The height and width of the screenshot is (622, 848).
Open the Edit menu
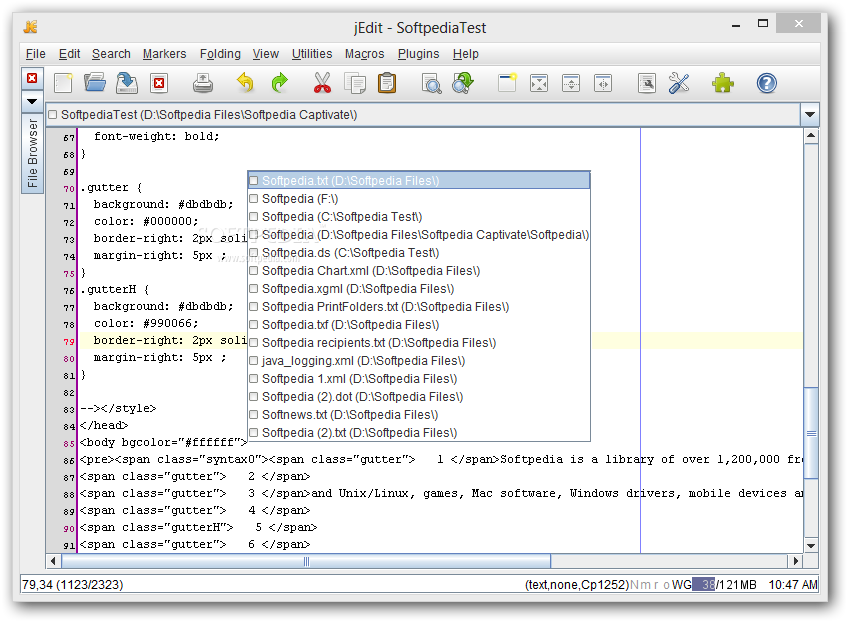69,54
